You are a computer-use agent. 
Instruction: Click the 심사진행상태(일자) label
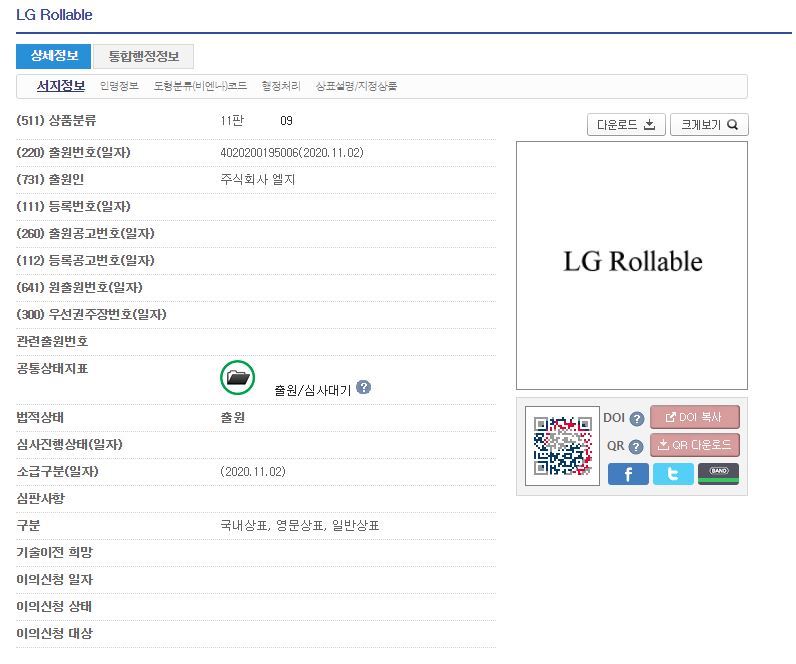pyautogui.click(x=70, y=445)
